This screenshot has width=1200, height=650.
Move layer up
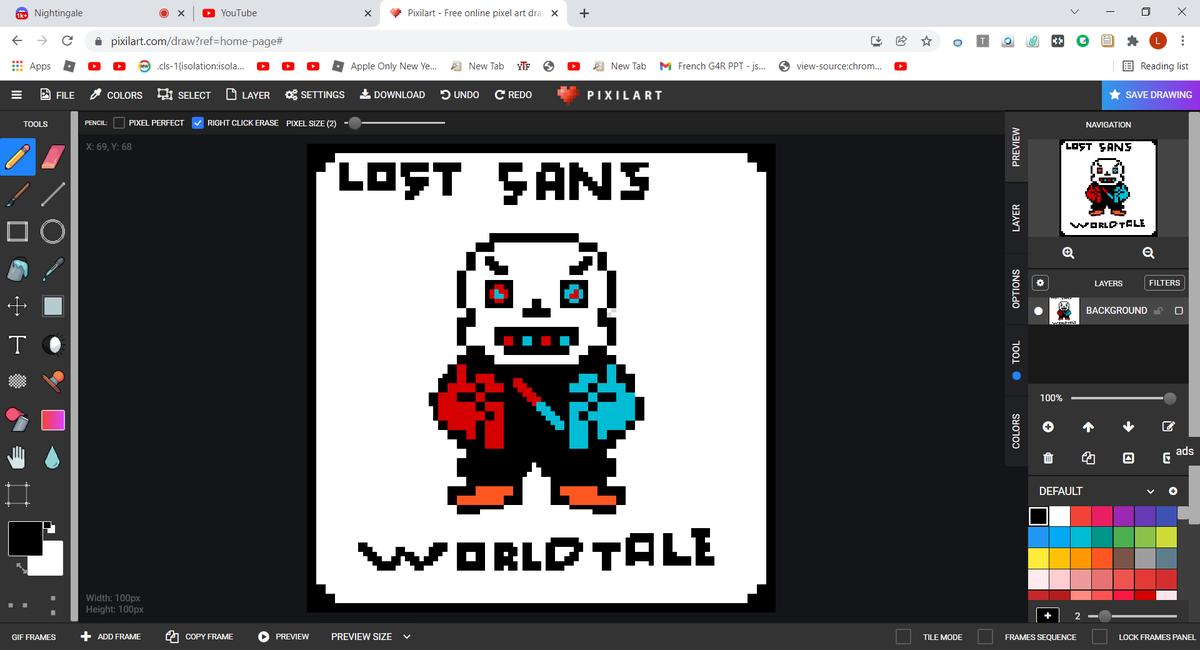[1089, 427]
